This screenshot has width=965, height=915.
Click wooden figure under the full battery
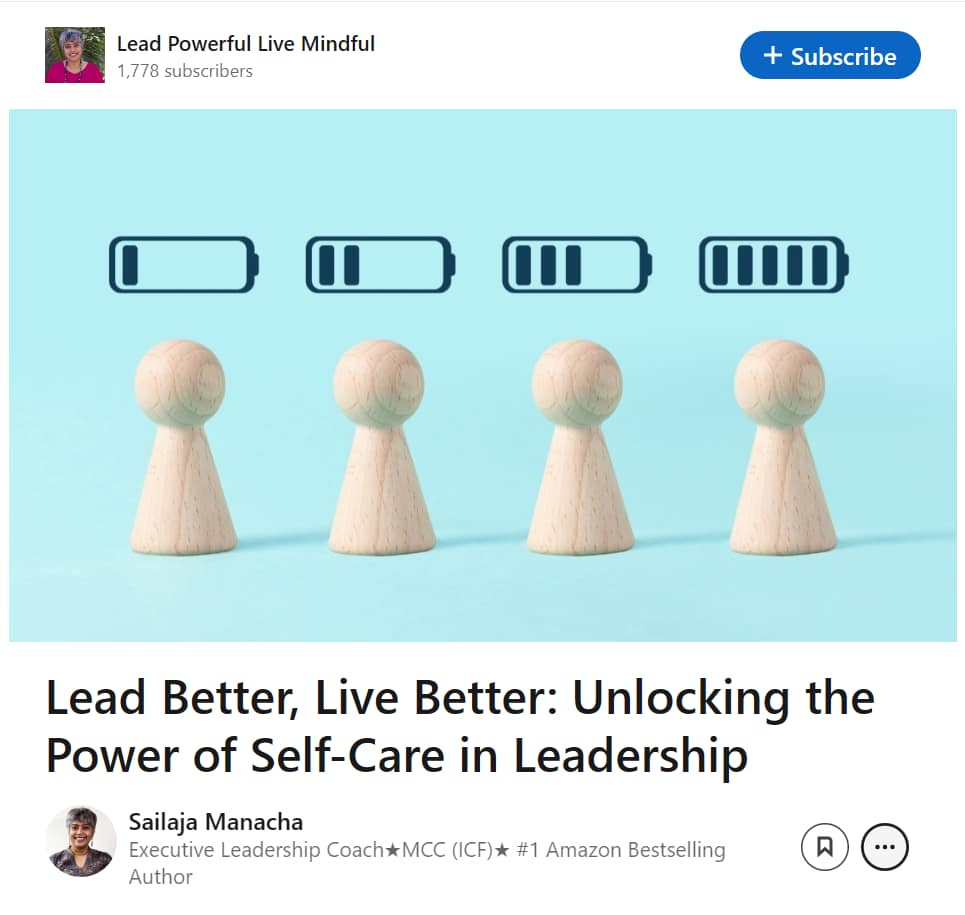coord(782,447)
